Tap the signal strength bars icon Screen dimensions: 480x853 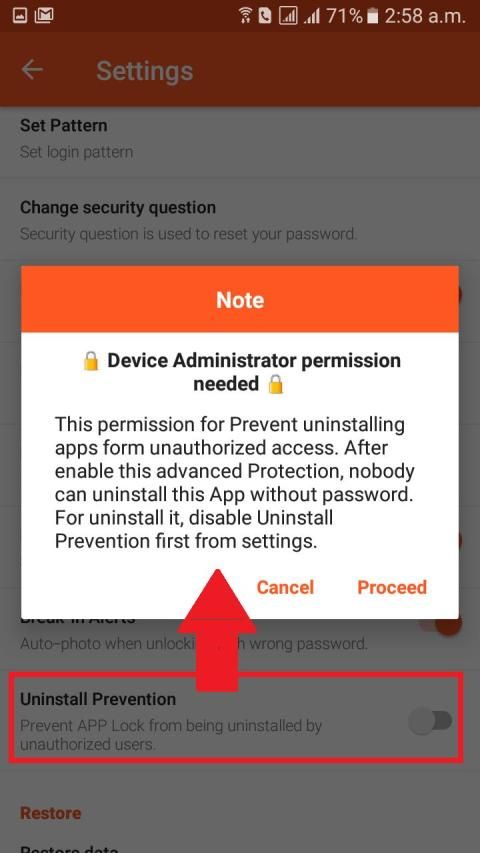(x=311, y=16)
